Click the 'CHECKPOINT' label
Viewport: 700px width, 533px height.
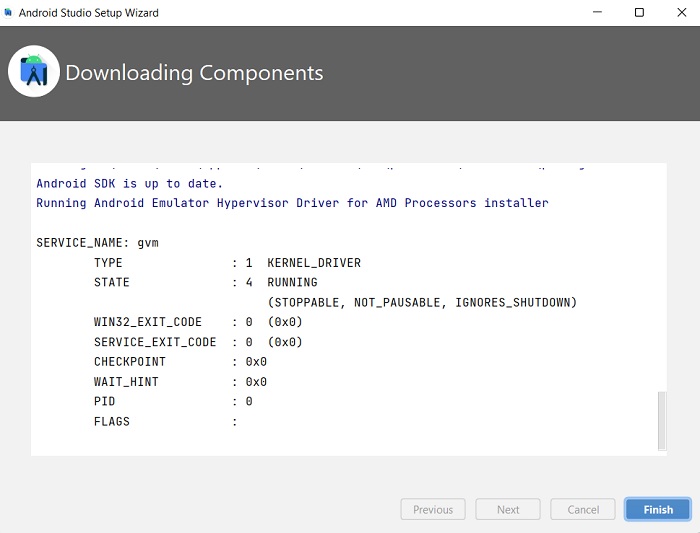click(130, 362)
